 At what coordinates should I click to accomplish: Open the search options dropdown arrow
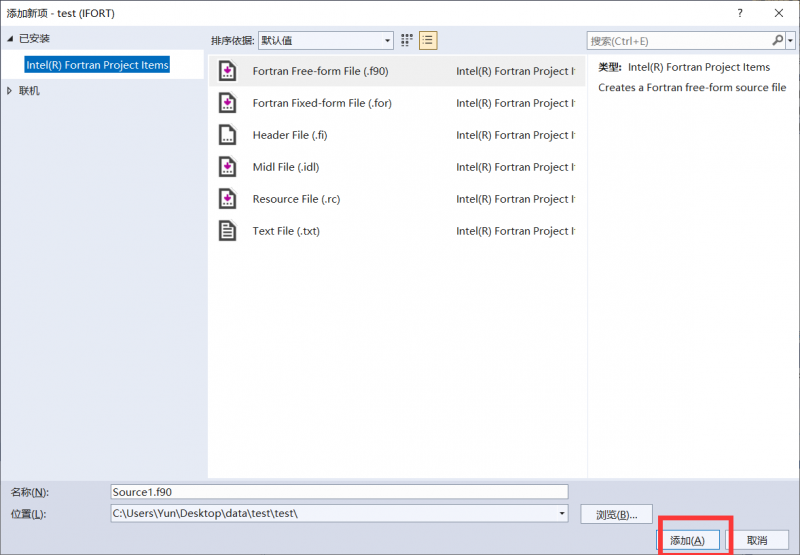(791, 40)
